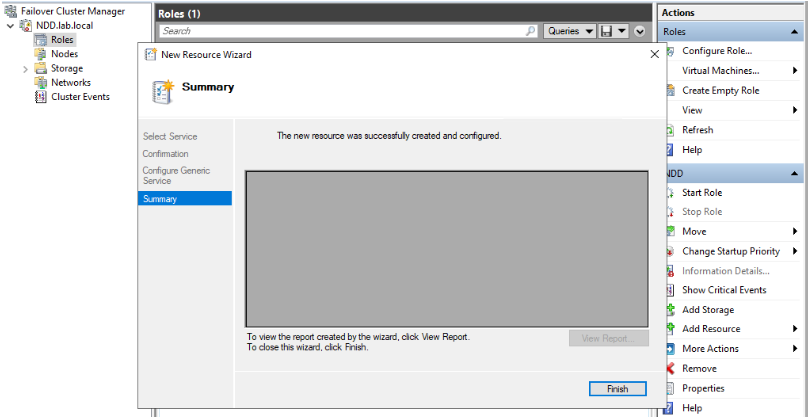The image size is (808, 417).
Task: Click the Properties page icon
Action: [670, 388]
